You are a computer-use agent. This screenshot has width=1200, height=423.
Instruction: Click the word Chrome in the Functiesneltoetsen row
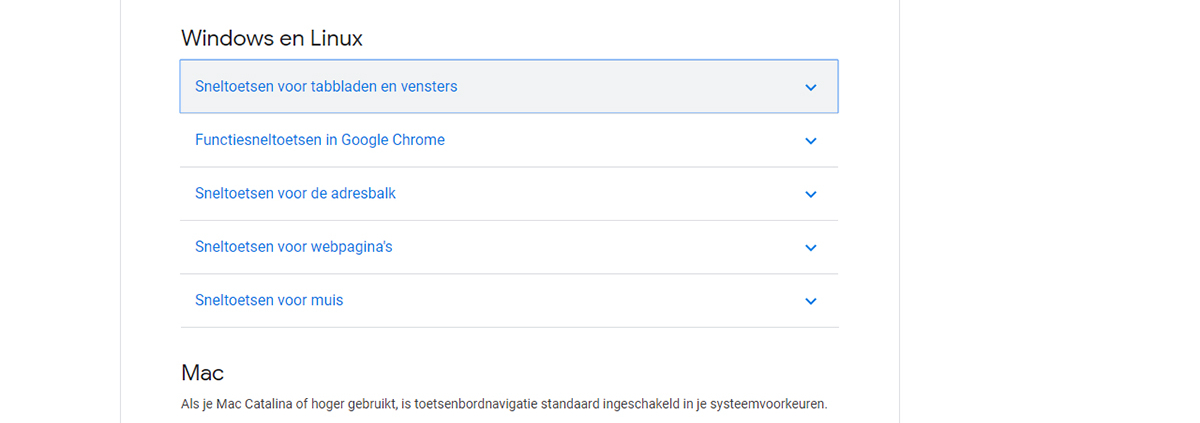[x=420, y=140]
